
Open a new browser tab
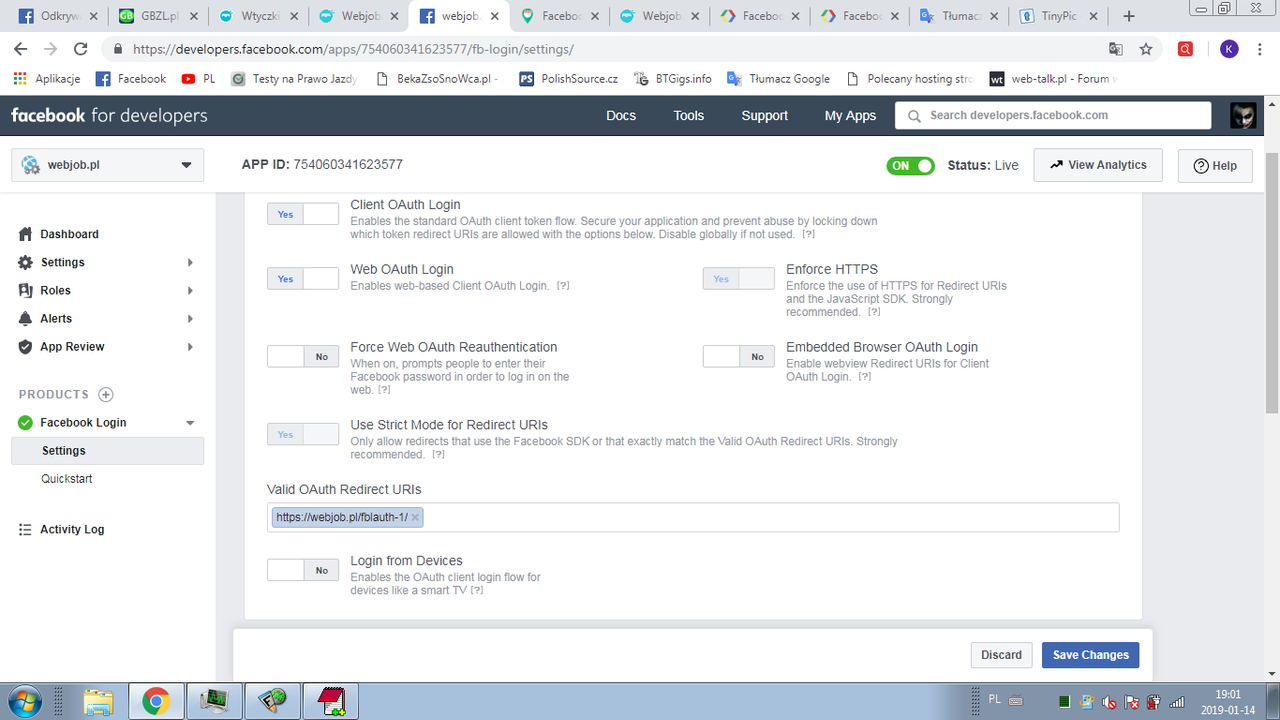[1129, 16]
